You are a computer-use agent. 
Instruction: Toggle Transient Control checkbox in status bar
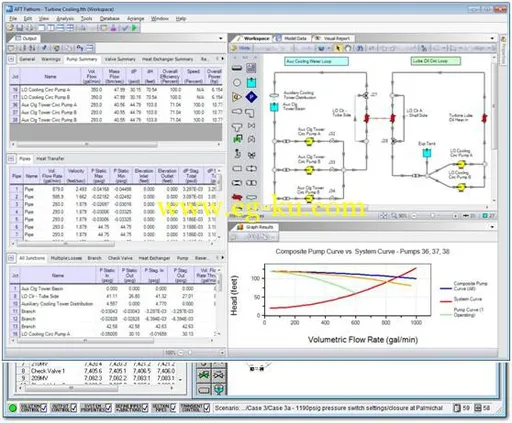click(207, 408)
